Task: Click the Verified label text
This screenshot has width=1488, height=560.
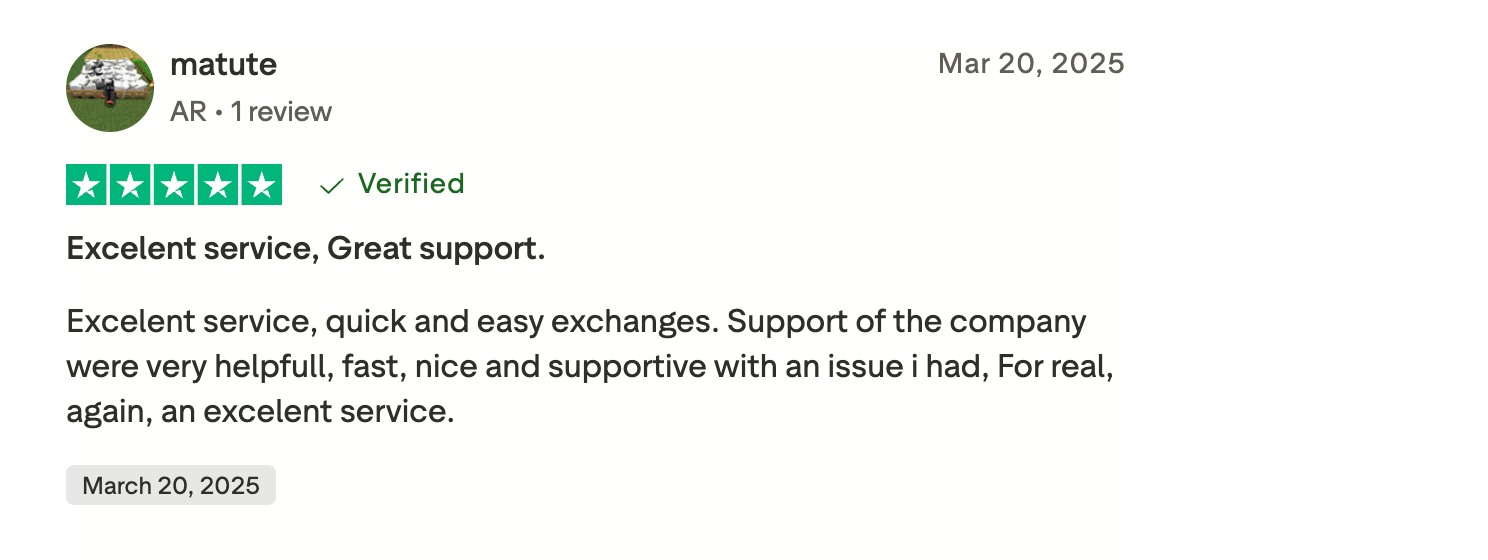Action: [x=411, y=184]
